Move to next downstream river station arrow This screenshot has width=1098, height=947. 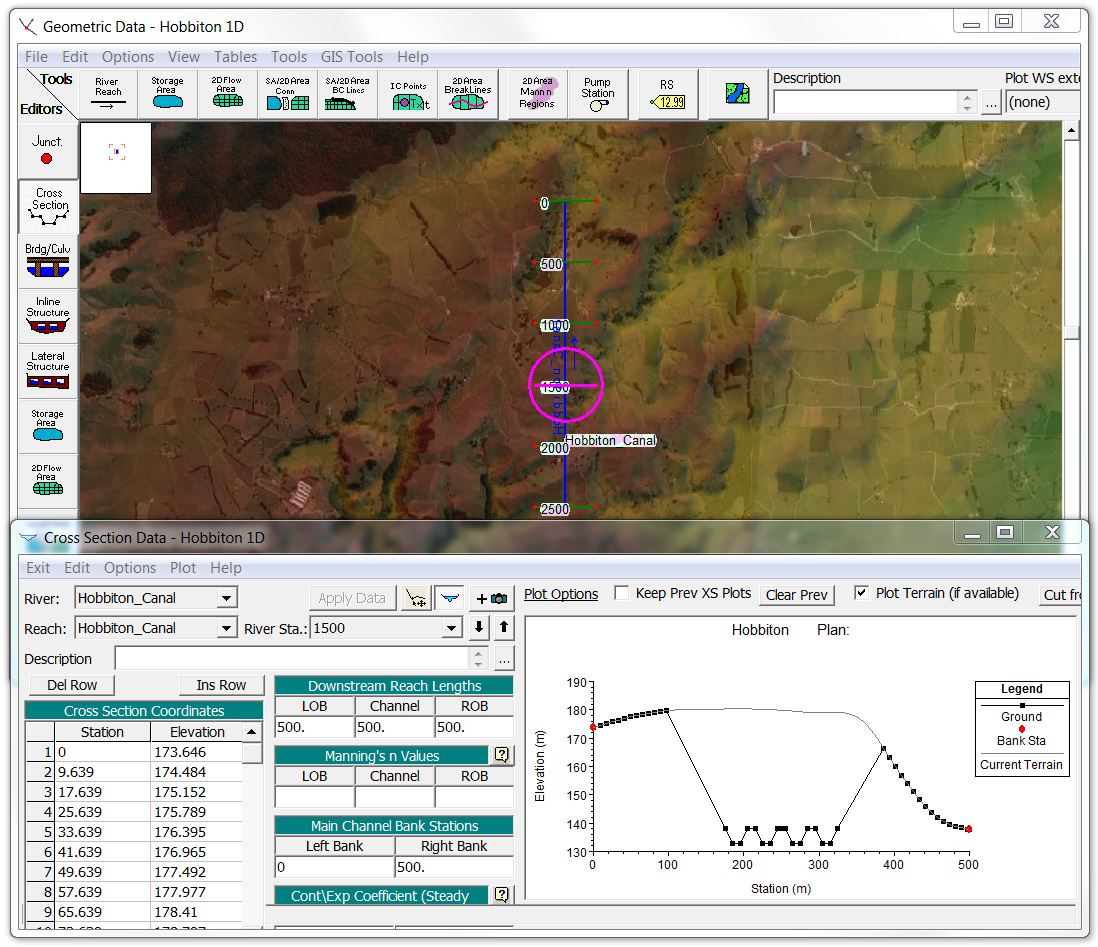pyautogui.click(x=478, y=627)
